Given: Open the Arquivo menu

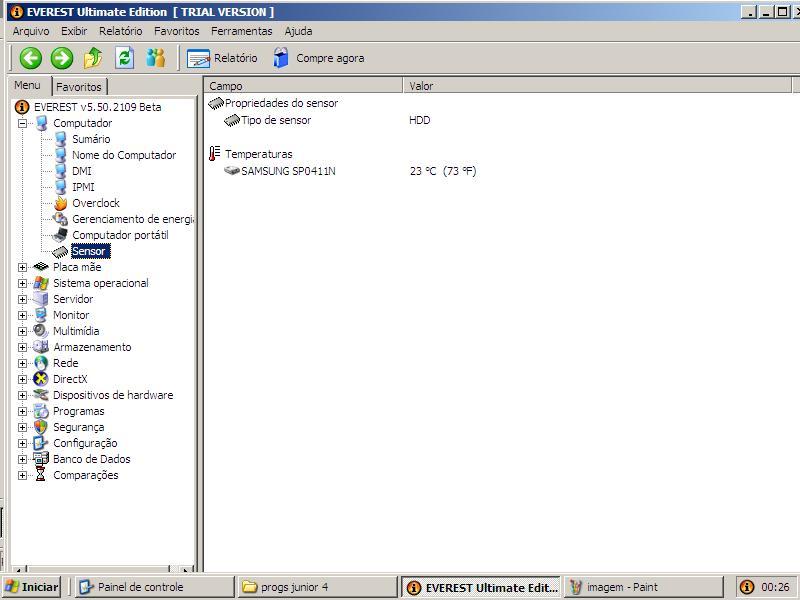Looking at the screenshot, I should 31,31.
